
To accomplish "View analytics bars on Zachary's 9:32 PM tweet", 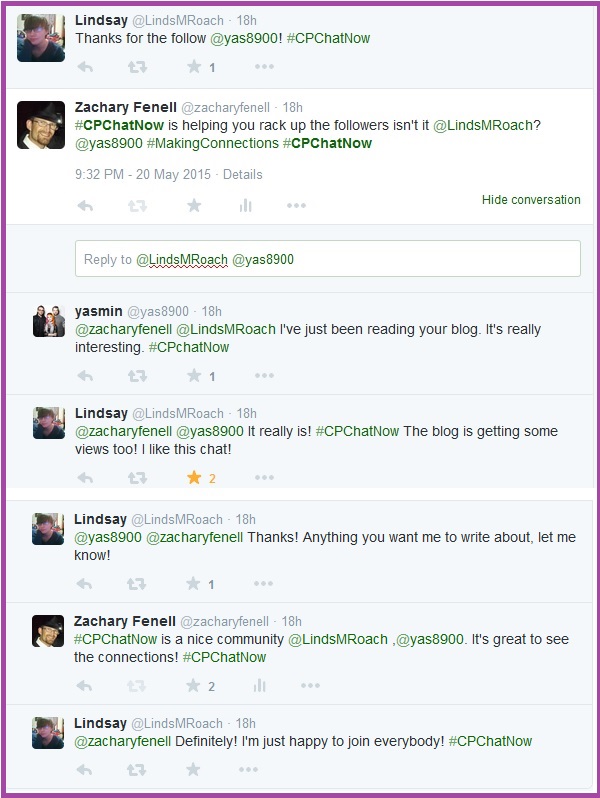I will (x=245, y=206).
